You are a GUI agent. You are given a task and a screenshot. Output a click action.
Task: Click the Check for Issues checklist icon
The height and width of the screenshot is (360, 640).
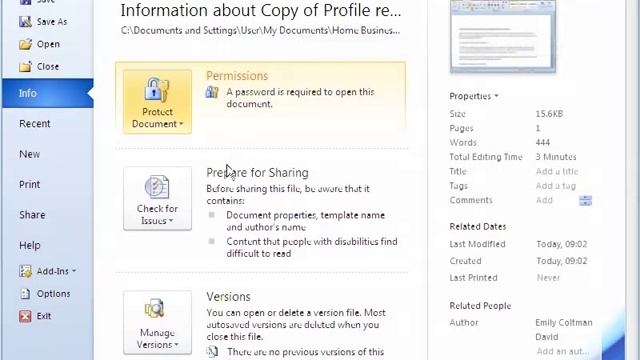[x=157, y=187]
